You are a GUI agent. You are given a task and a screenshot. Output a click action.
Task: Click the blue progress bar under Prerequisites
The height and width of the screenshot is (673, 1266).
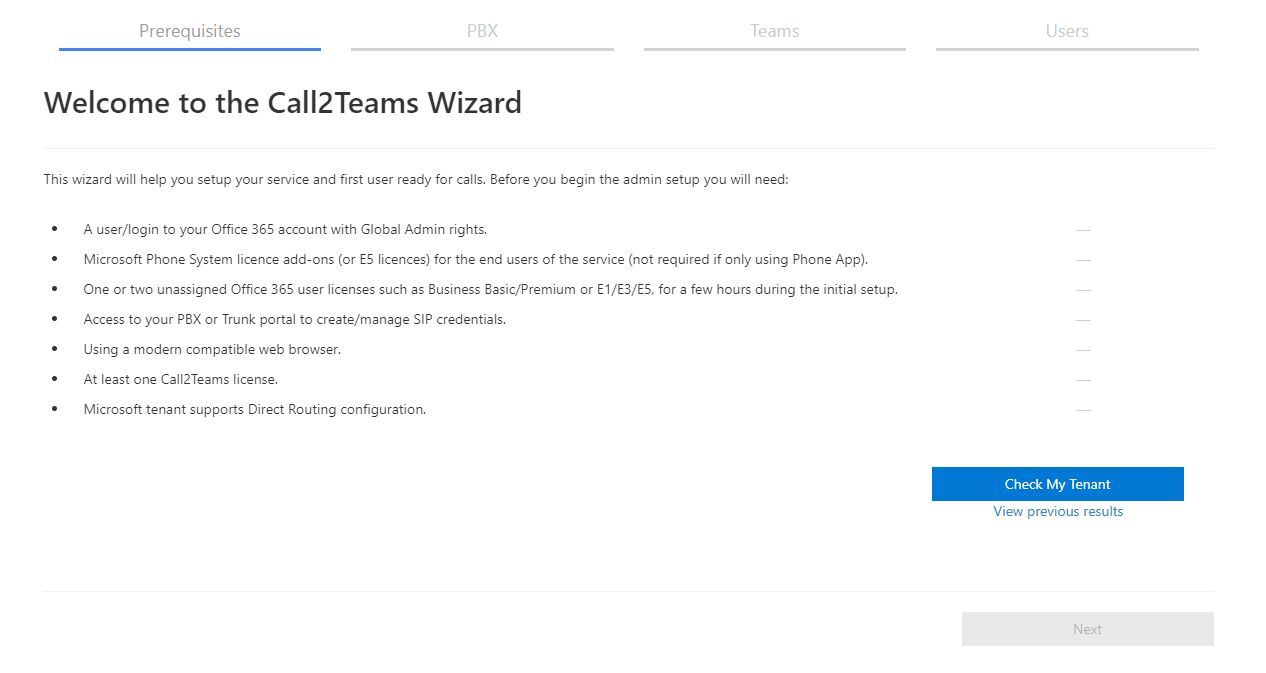coord(190,48)
